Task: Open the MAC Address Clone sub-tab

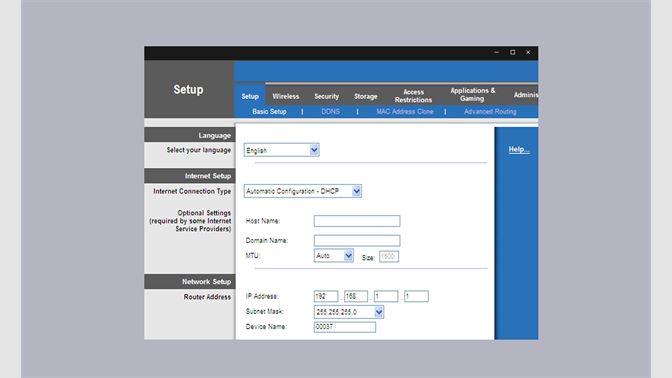Action: [x=405, y=111]
